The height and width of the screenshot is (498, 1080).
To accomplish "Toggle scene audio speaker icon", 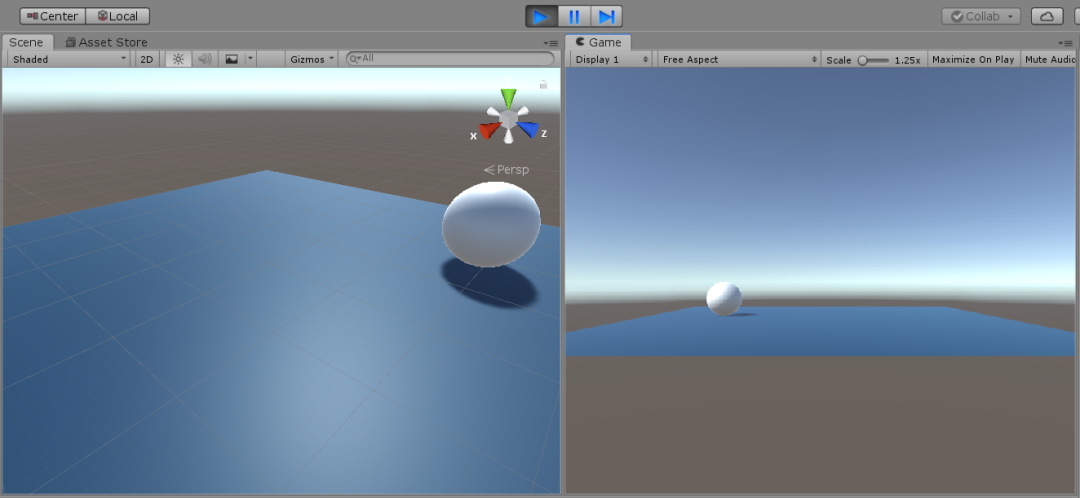I will click(x=205, y=59).
